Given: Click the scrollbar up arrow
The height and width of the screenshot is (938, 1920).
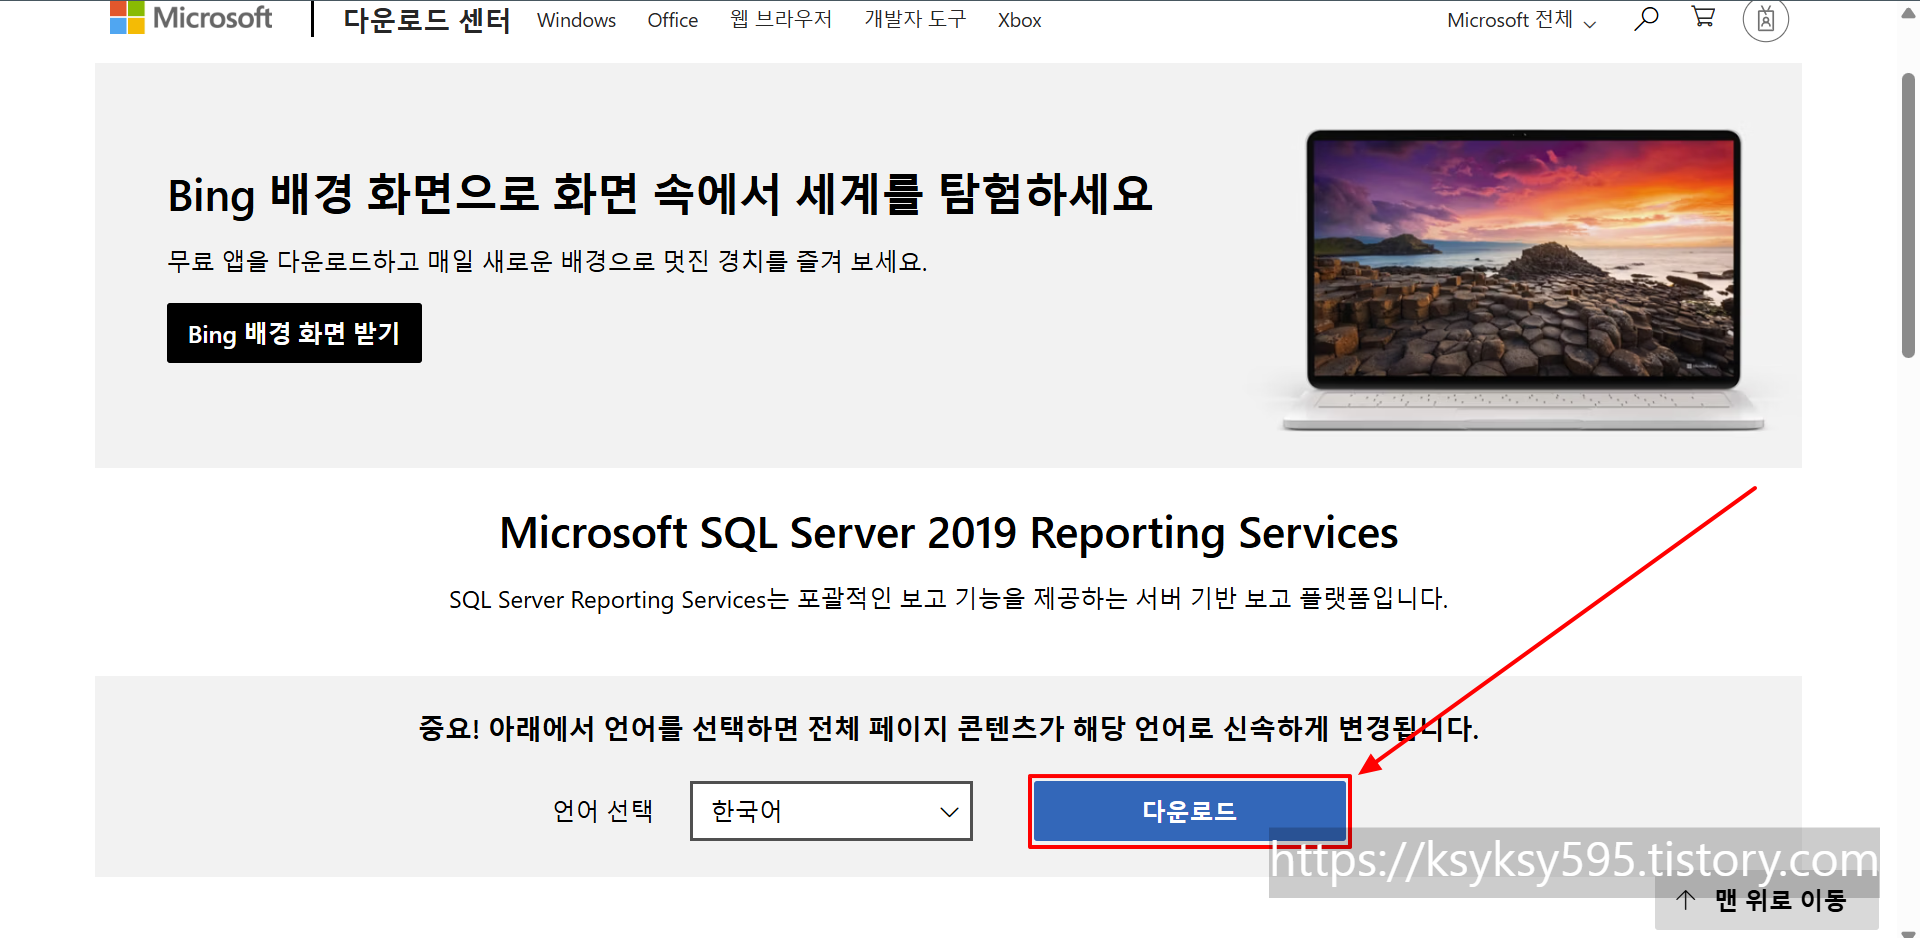Looking at the screenshot, I should pyautogui.click(x=1909, y=14).
